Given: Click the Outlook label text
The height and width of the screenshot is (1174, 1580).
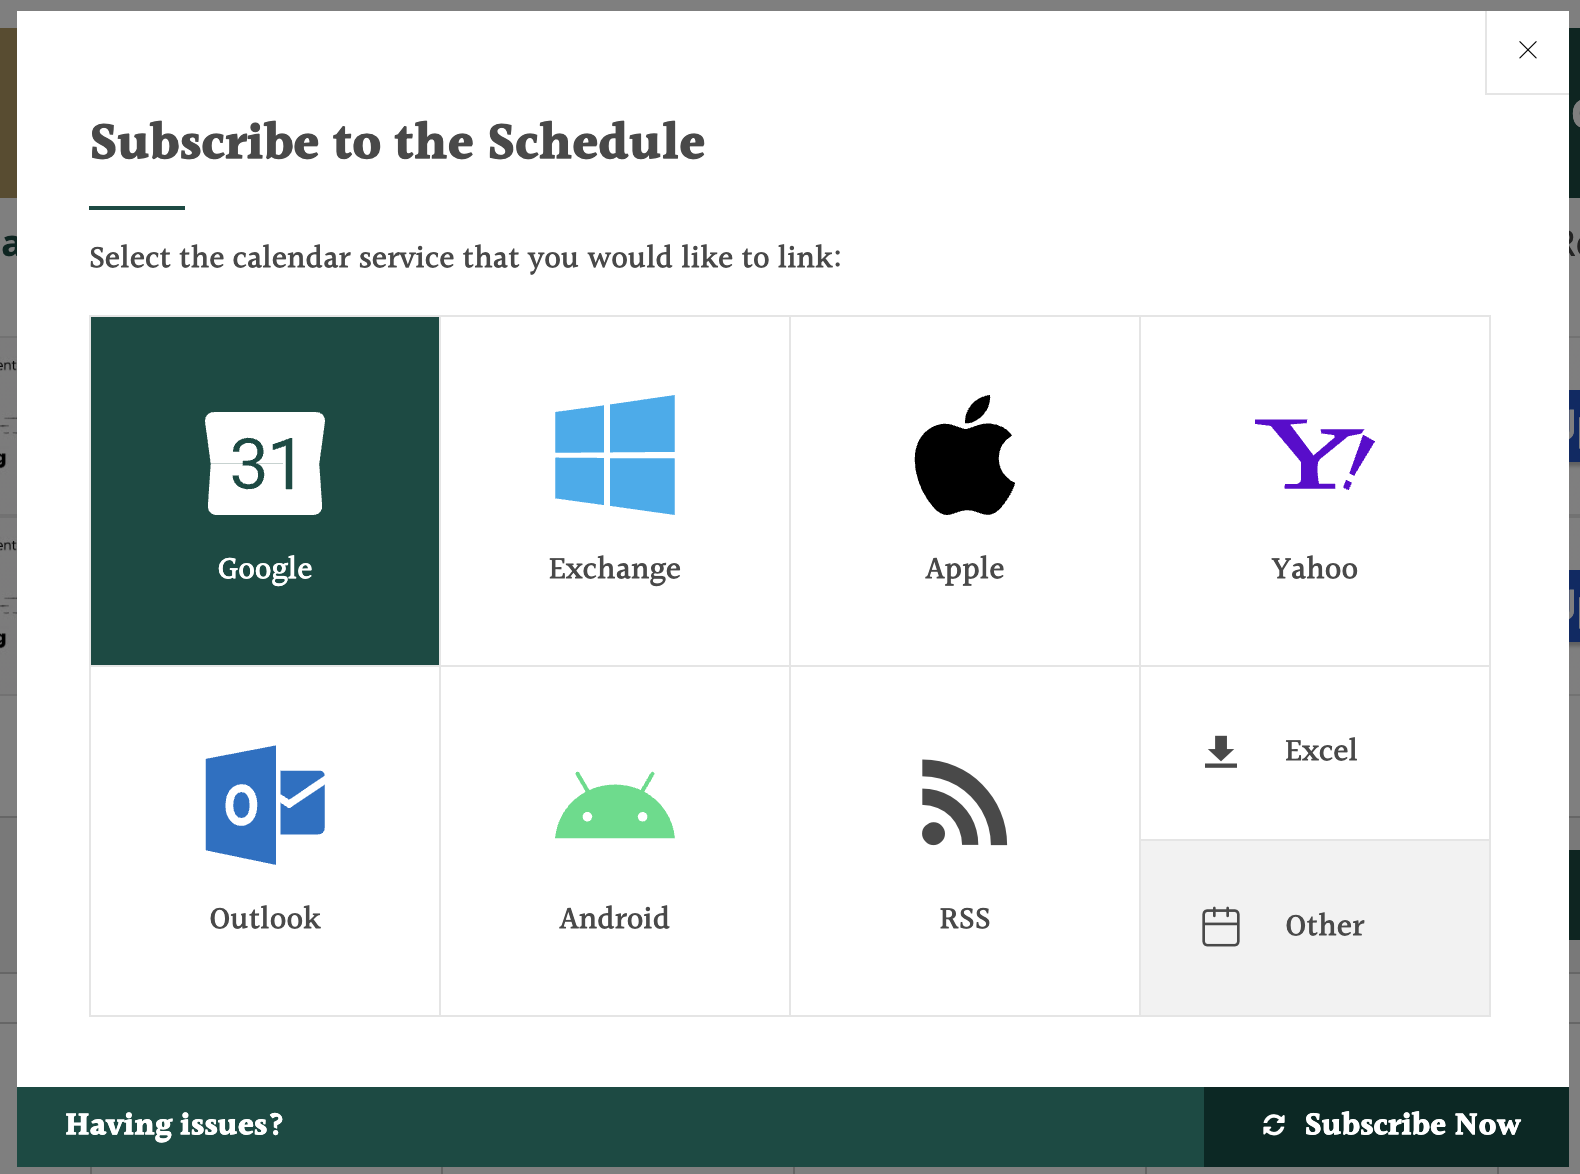Looking at the screenshot, I should point(265,918).
